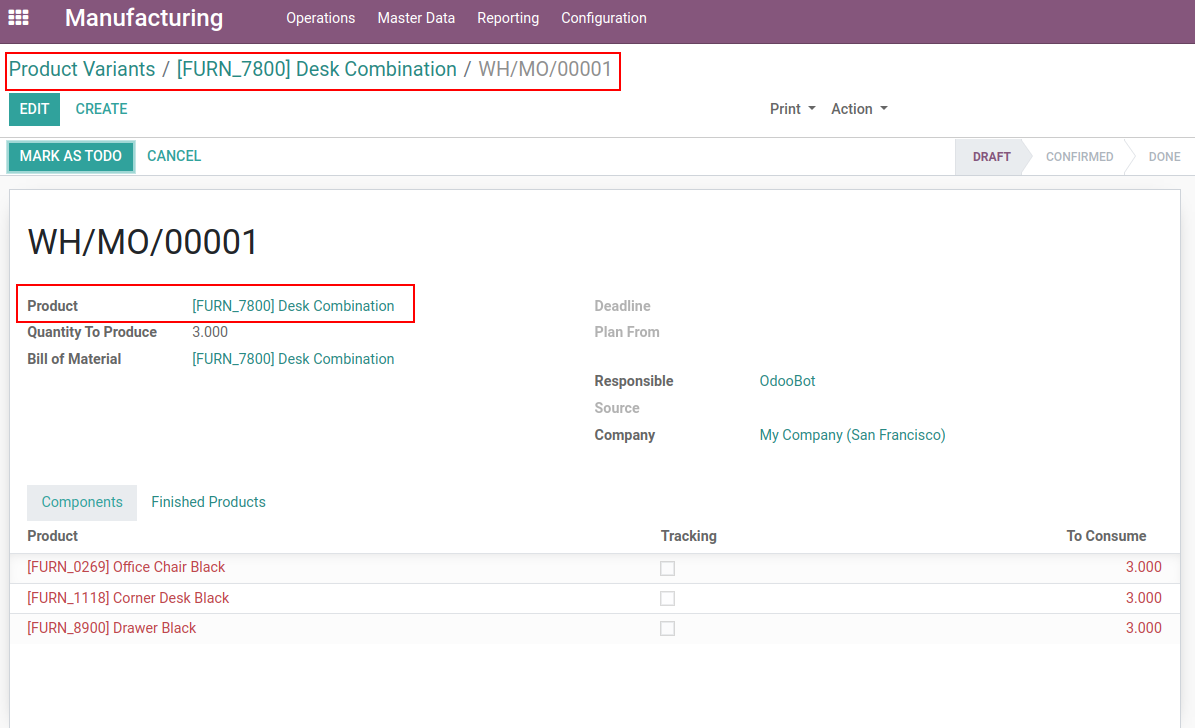Tick tracking checkbox for Drawer Black
This screenshot has width=1196, height=728.
(x=667, y=628)
